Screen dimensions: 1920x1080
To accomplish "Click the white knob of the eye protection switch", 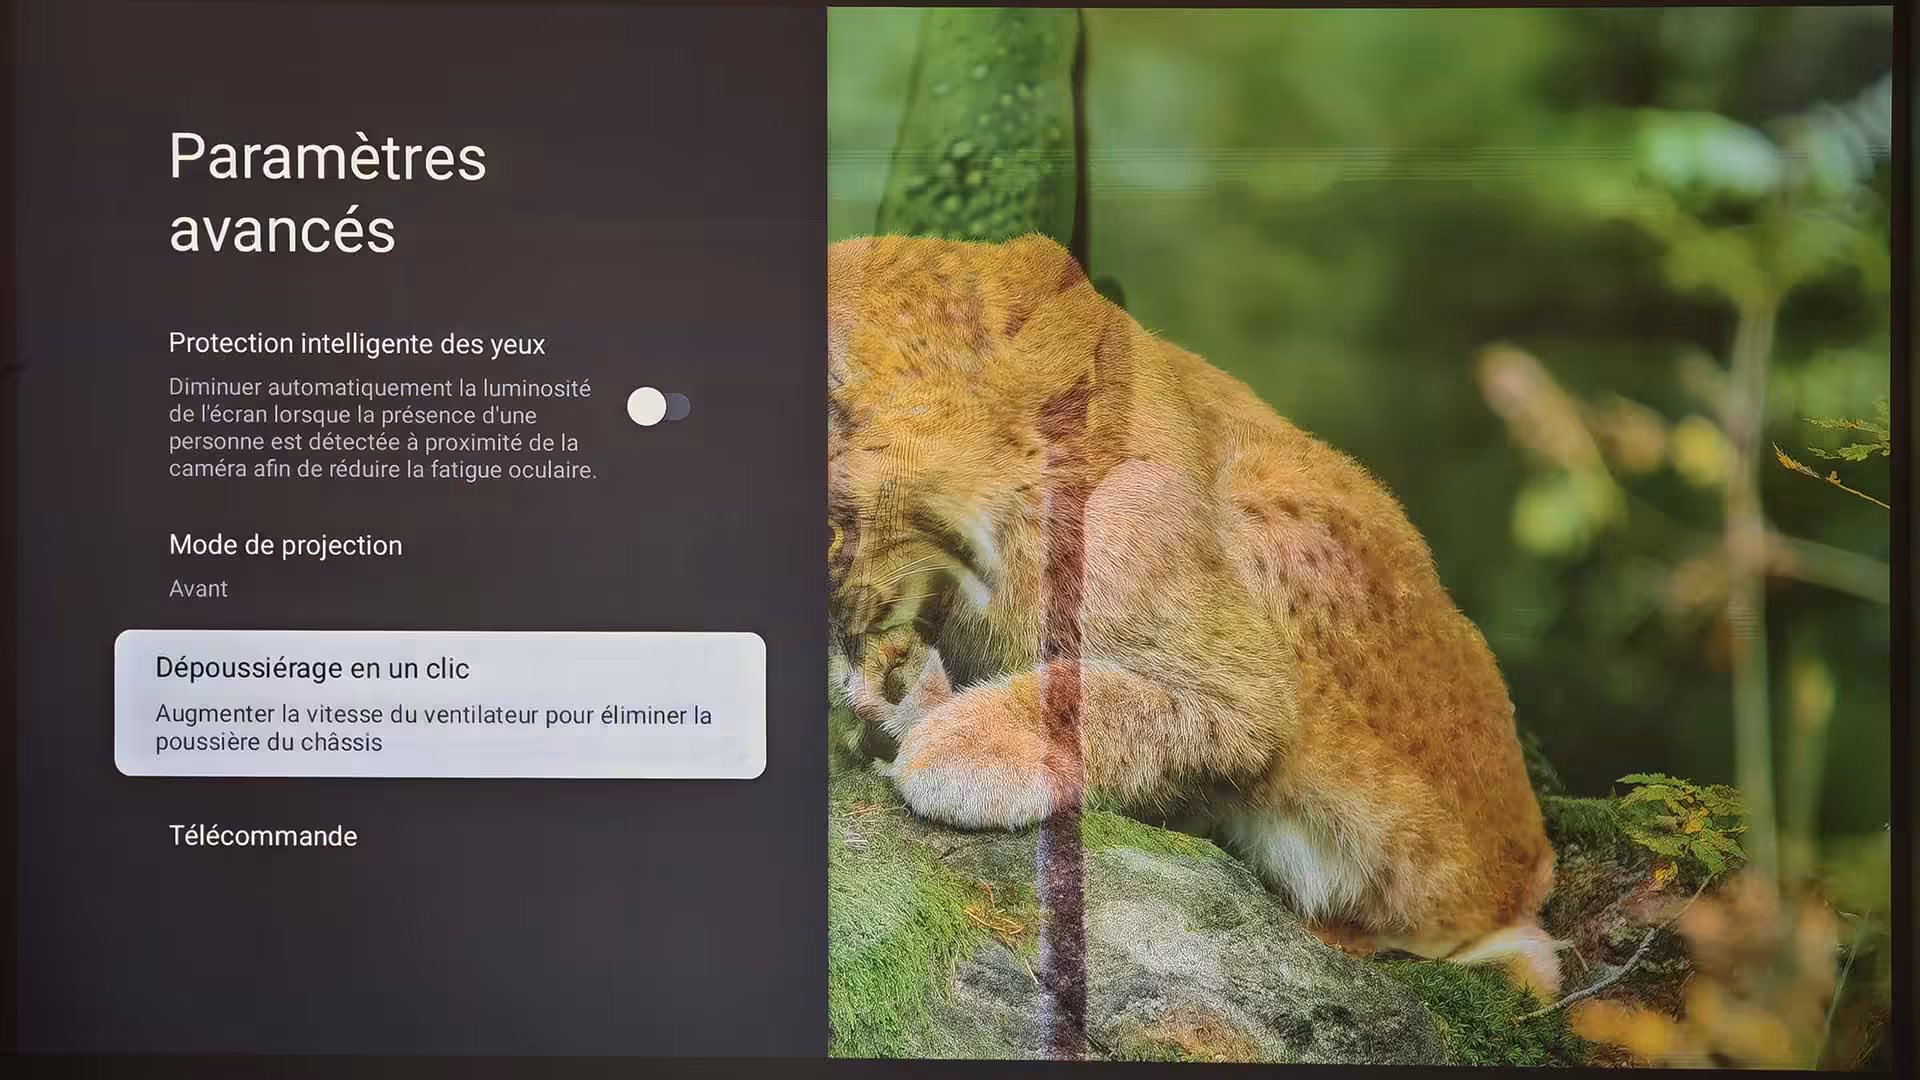I will (646, 407).
